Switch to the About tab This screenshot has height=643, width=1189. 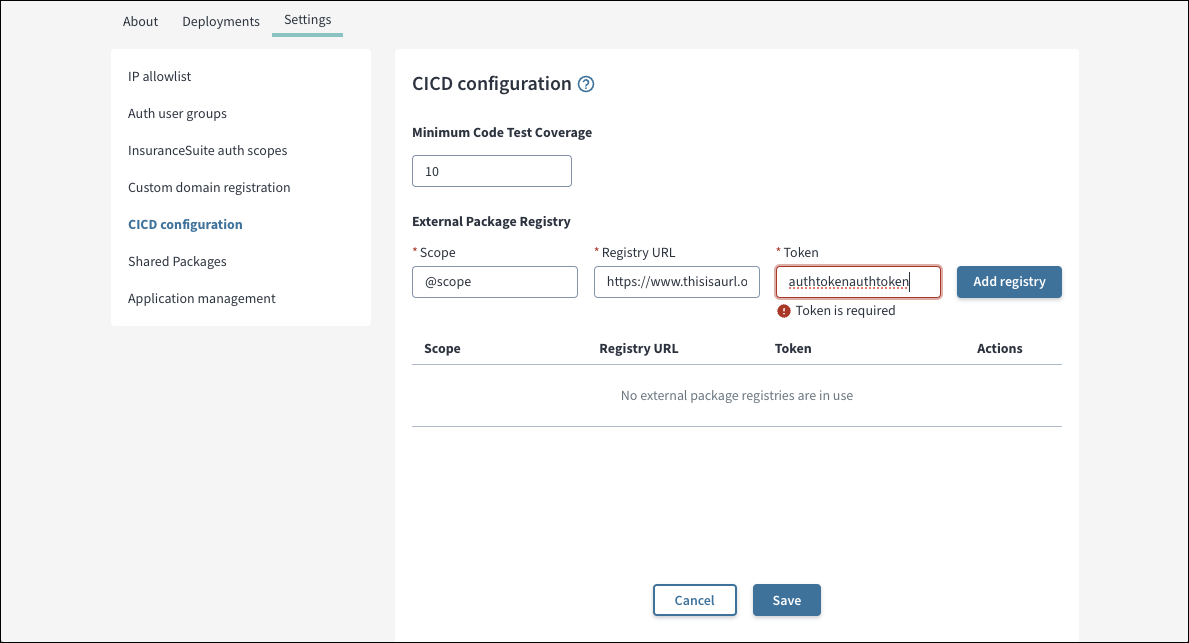pos(140,21)
